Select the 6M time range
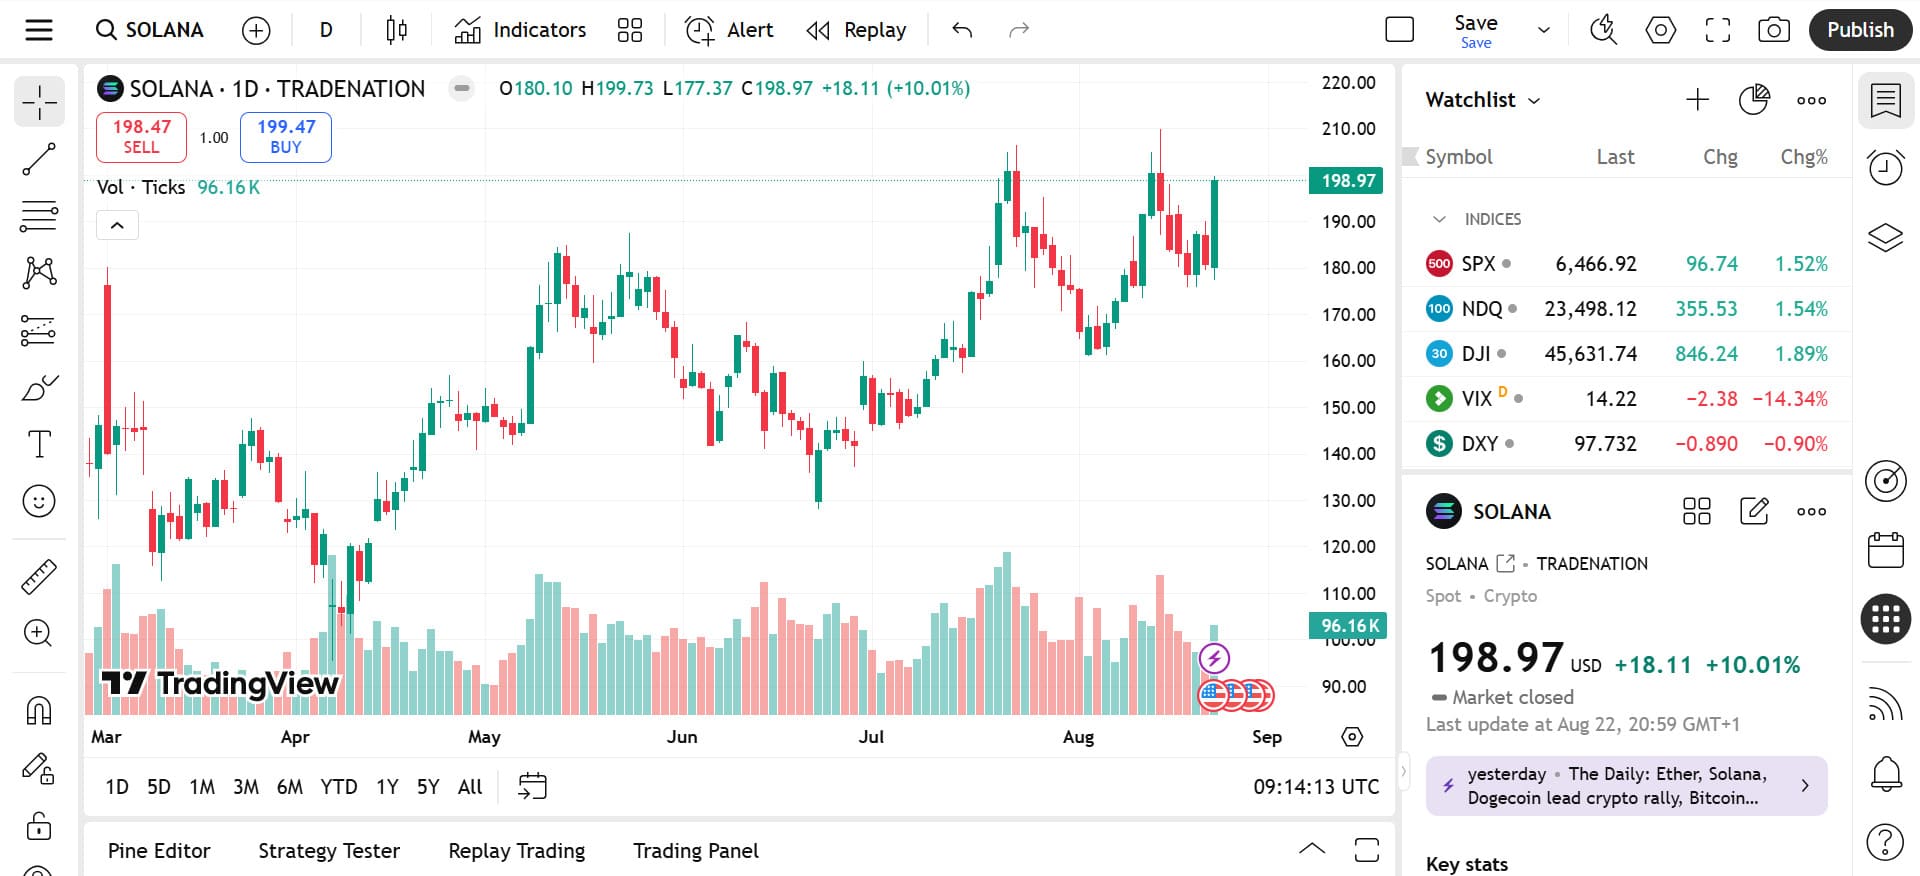This screenshot has width=1920, height=876. [290, 787]
